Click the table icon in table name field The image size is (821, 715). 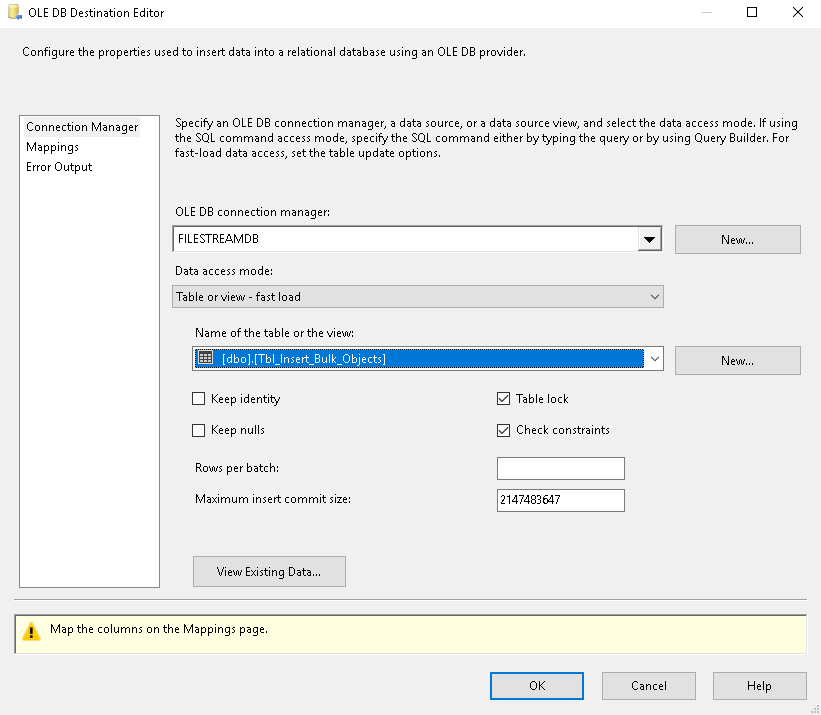[205, 358]
